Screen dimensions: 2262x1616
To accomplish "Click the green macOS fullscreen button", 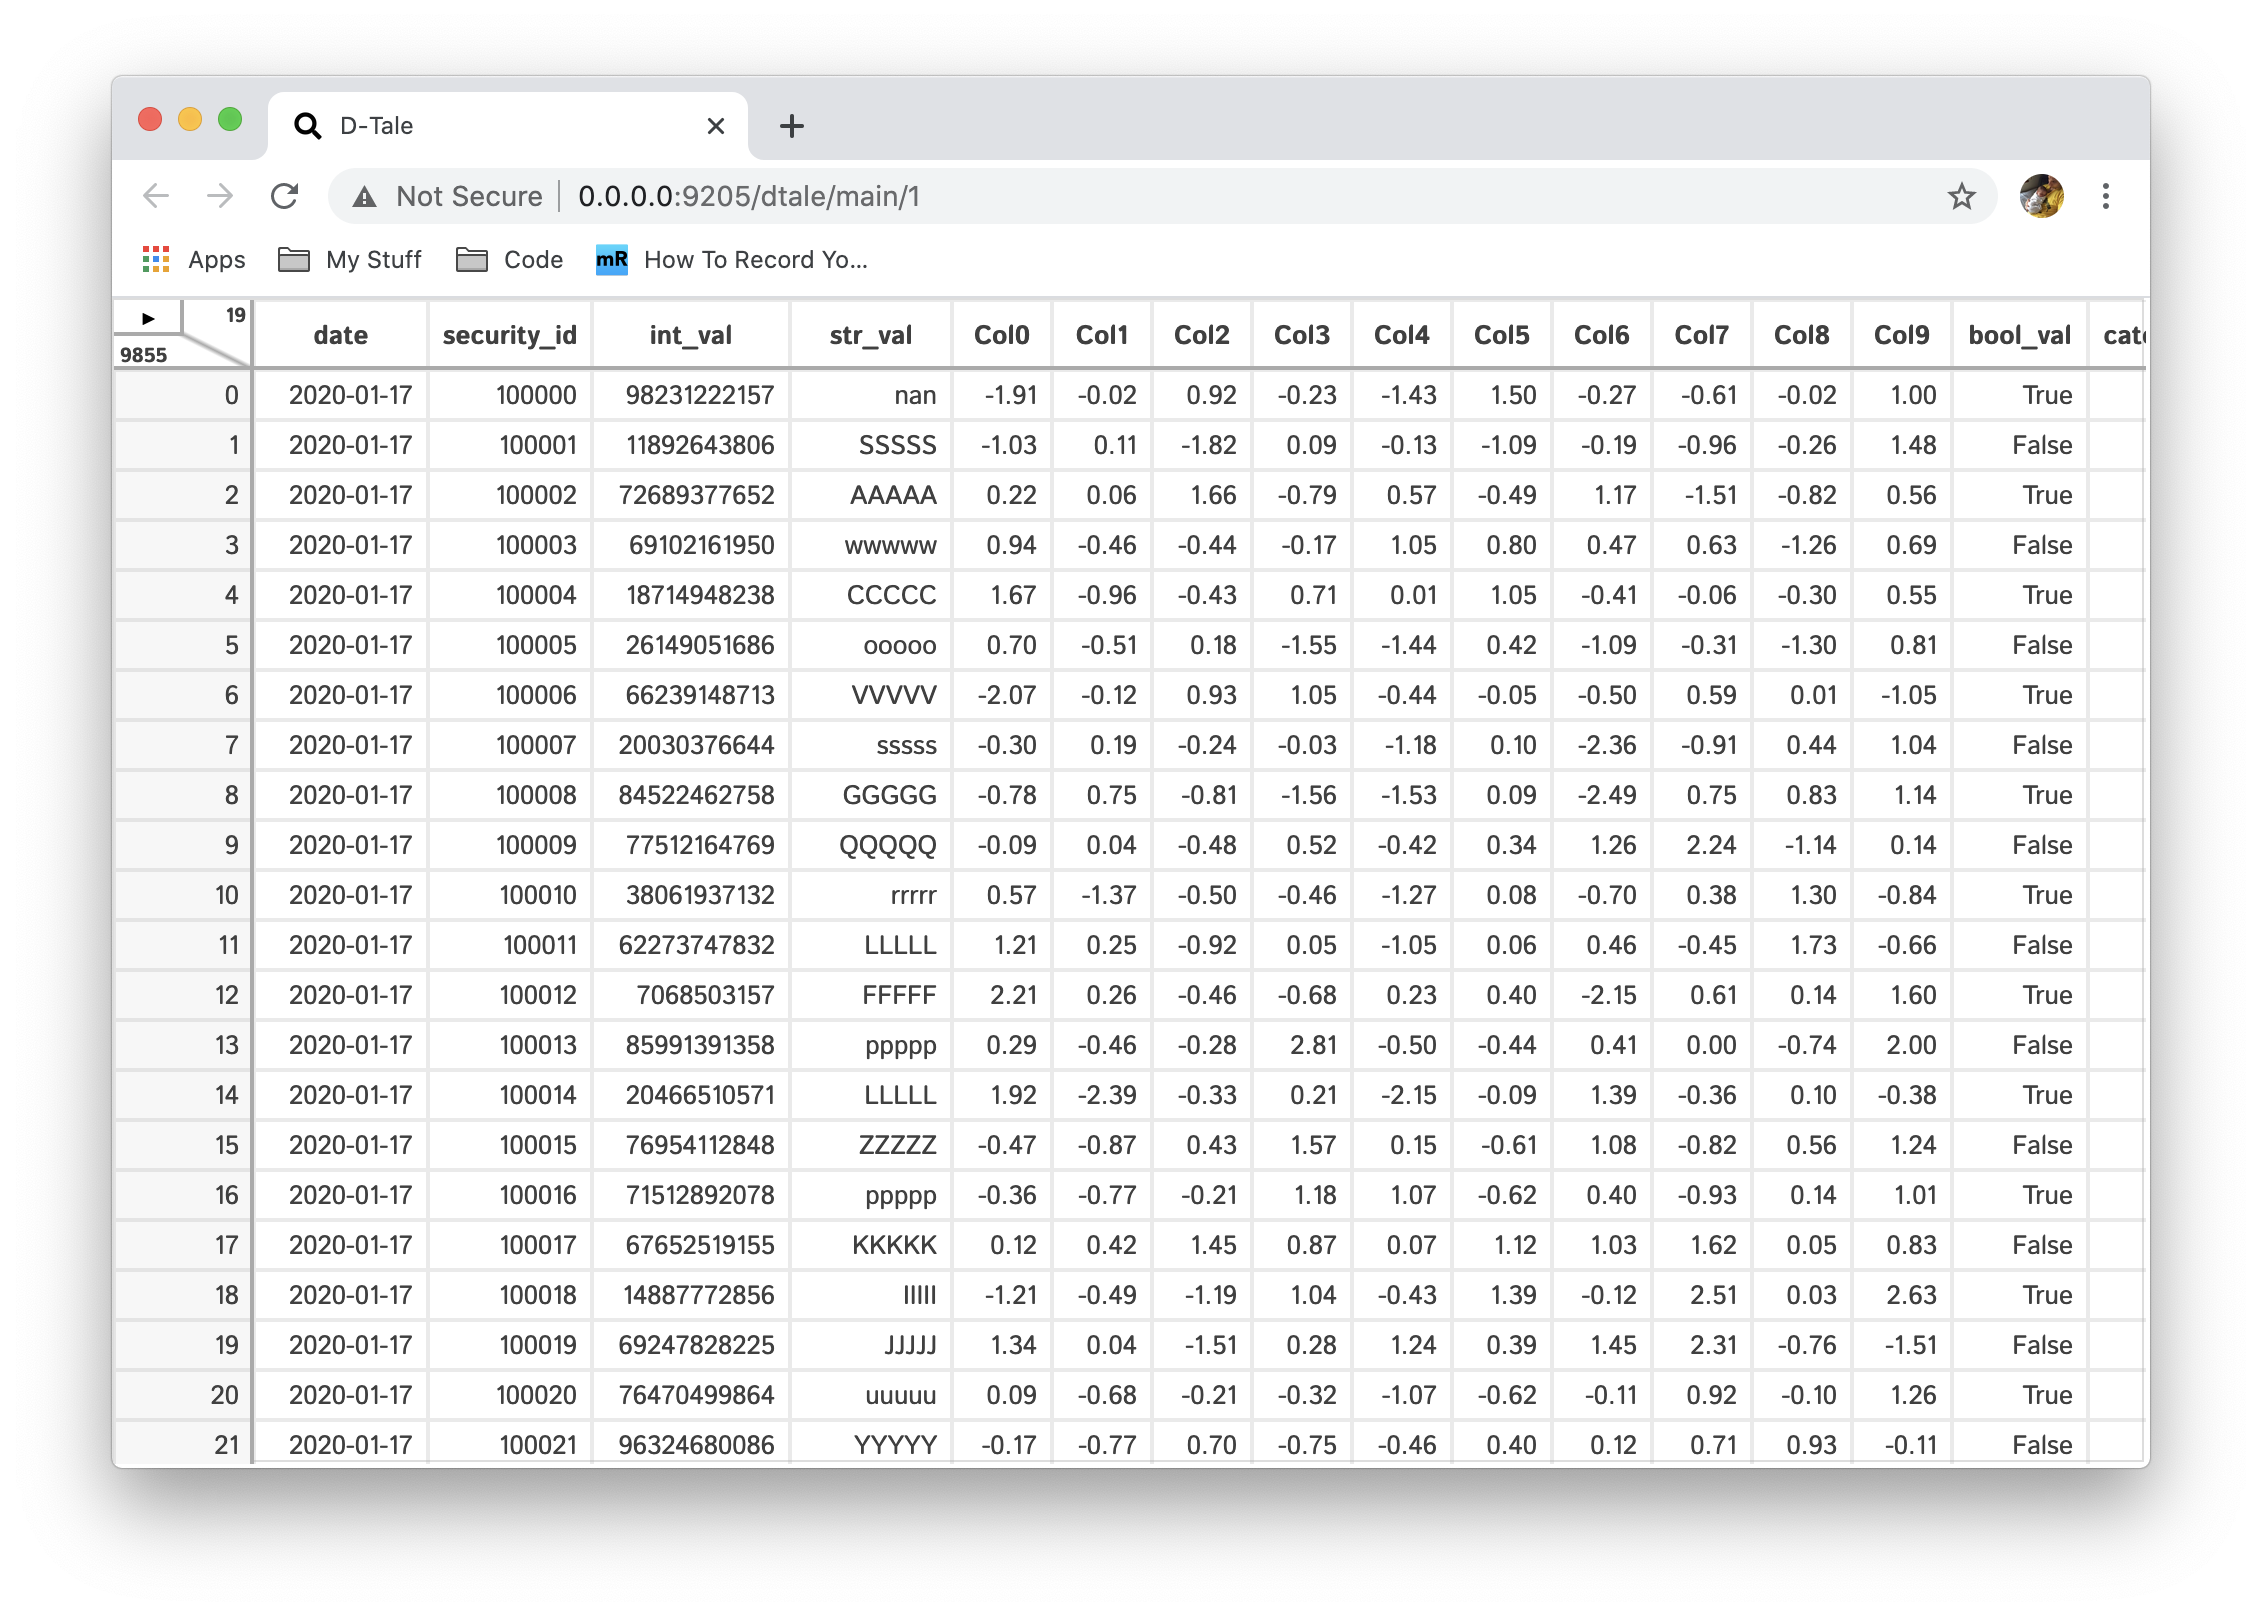I will coord(230,120).
